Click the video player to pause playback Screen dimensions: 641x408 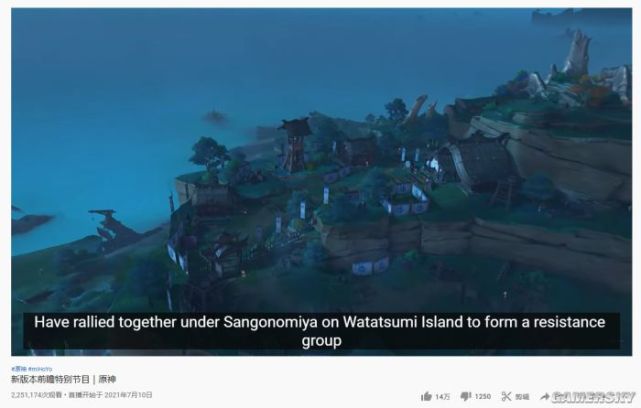pos(321,182)
